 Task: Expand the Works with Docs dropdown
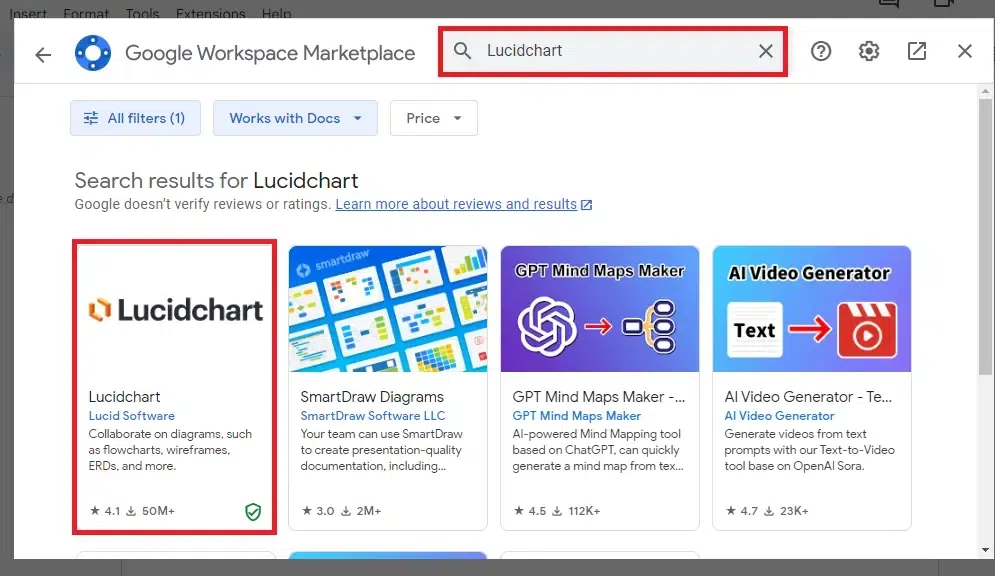click(295, 118)
